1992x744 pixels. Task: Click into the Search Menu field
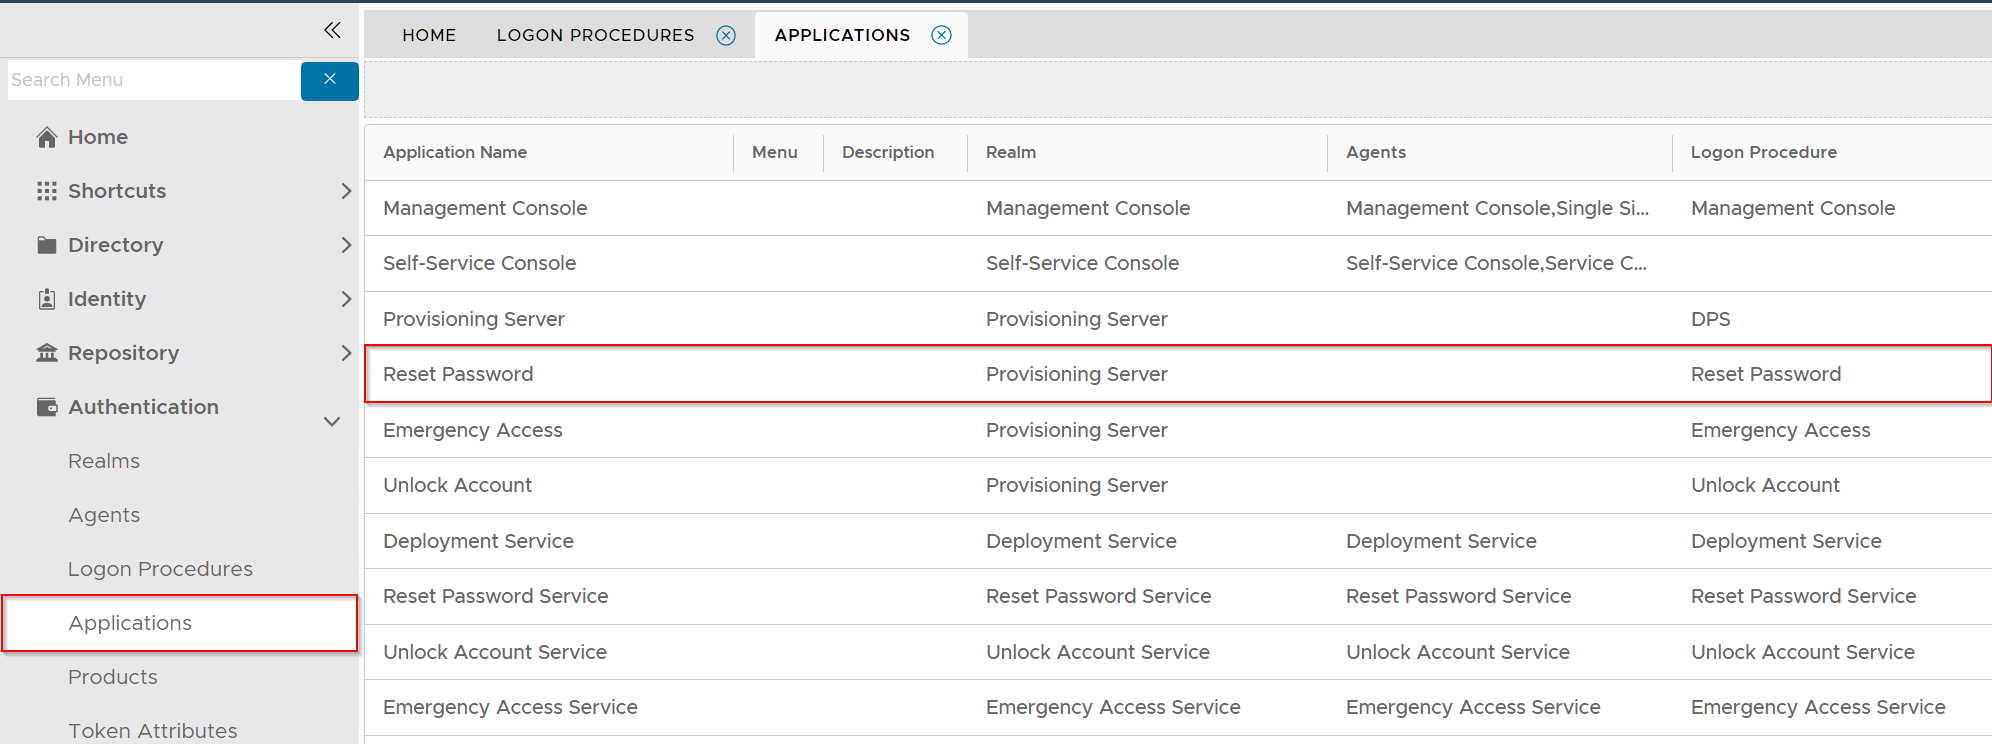[x=153, y=80]
